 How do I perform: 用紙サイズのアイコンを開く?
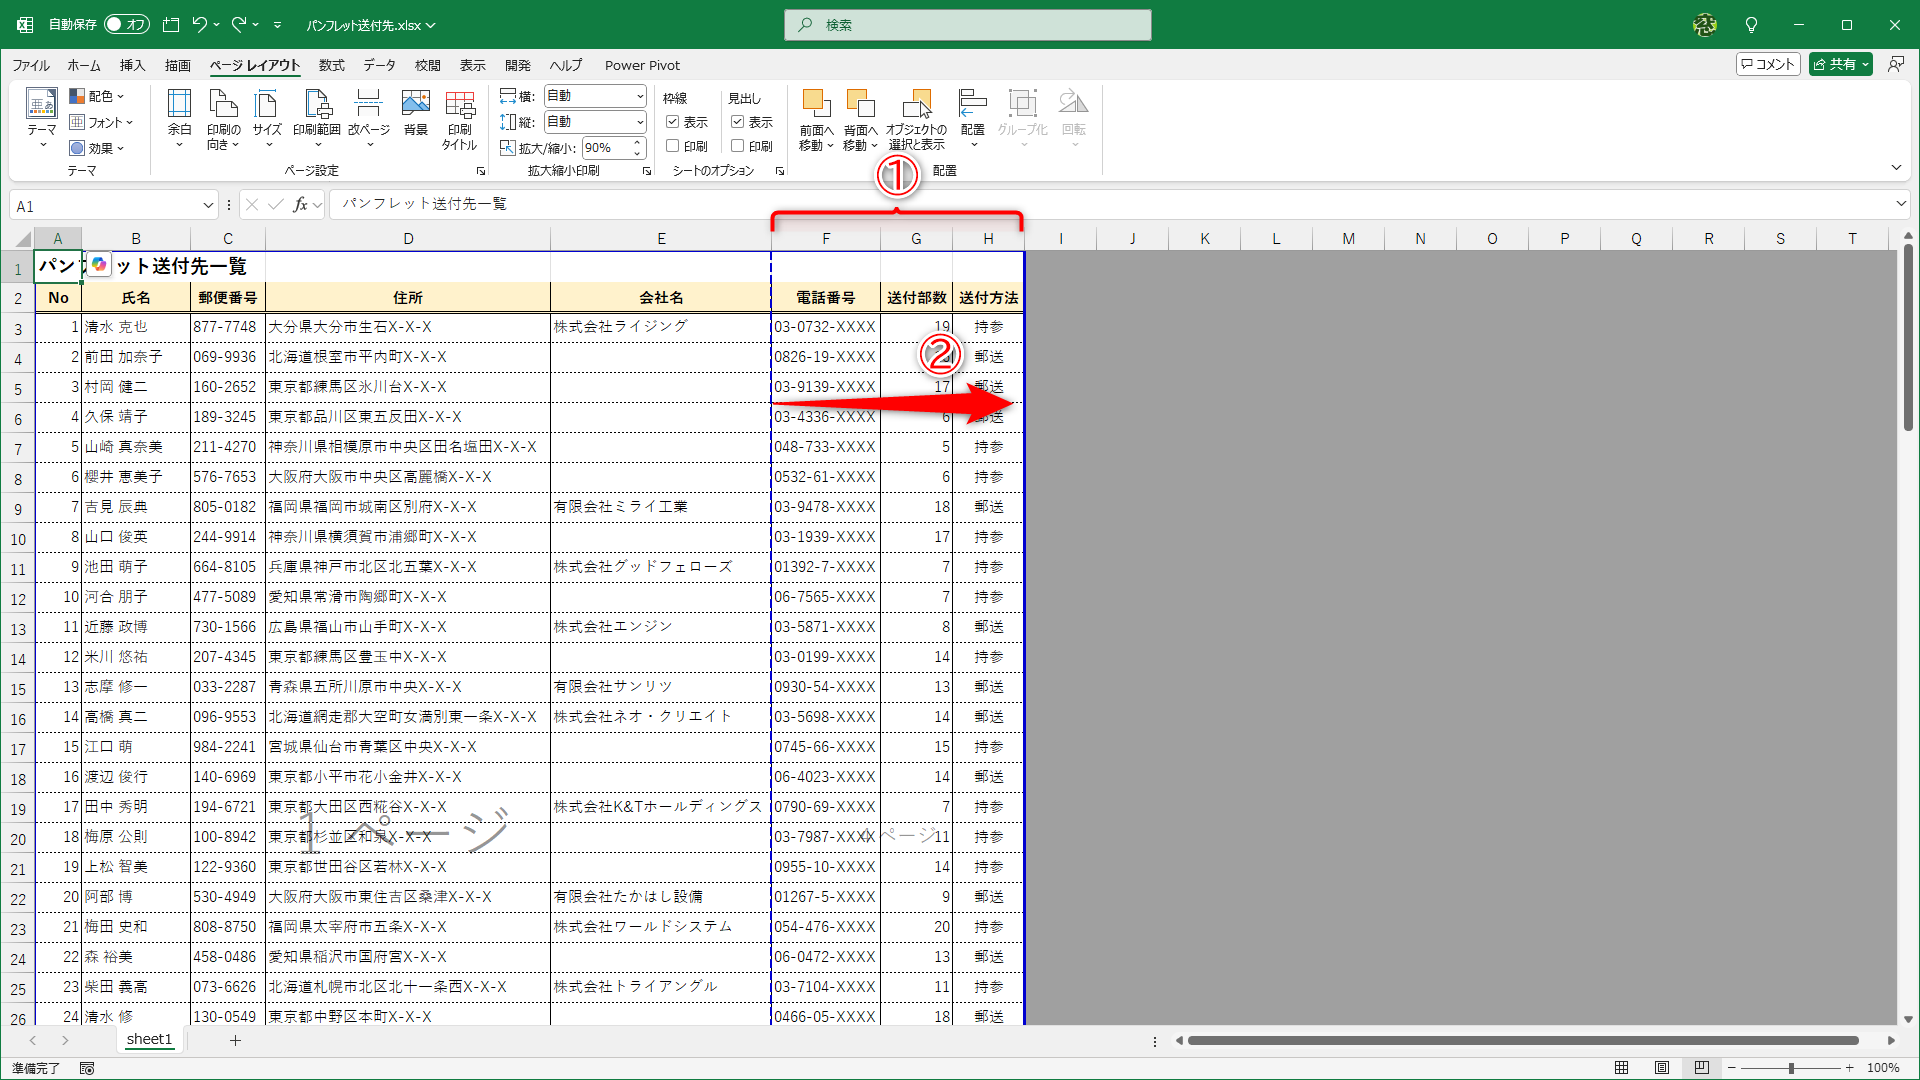pos(266,115)
